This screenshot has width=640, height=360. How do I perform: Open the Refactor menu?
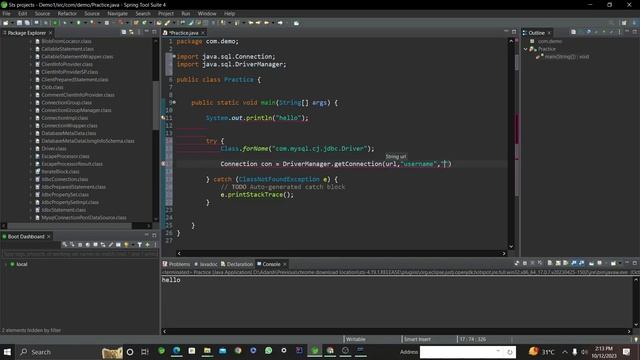pyautogui.click(x=67, y=13)
